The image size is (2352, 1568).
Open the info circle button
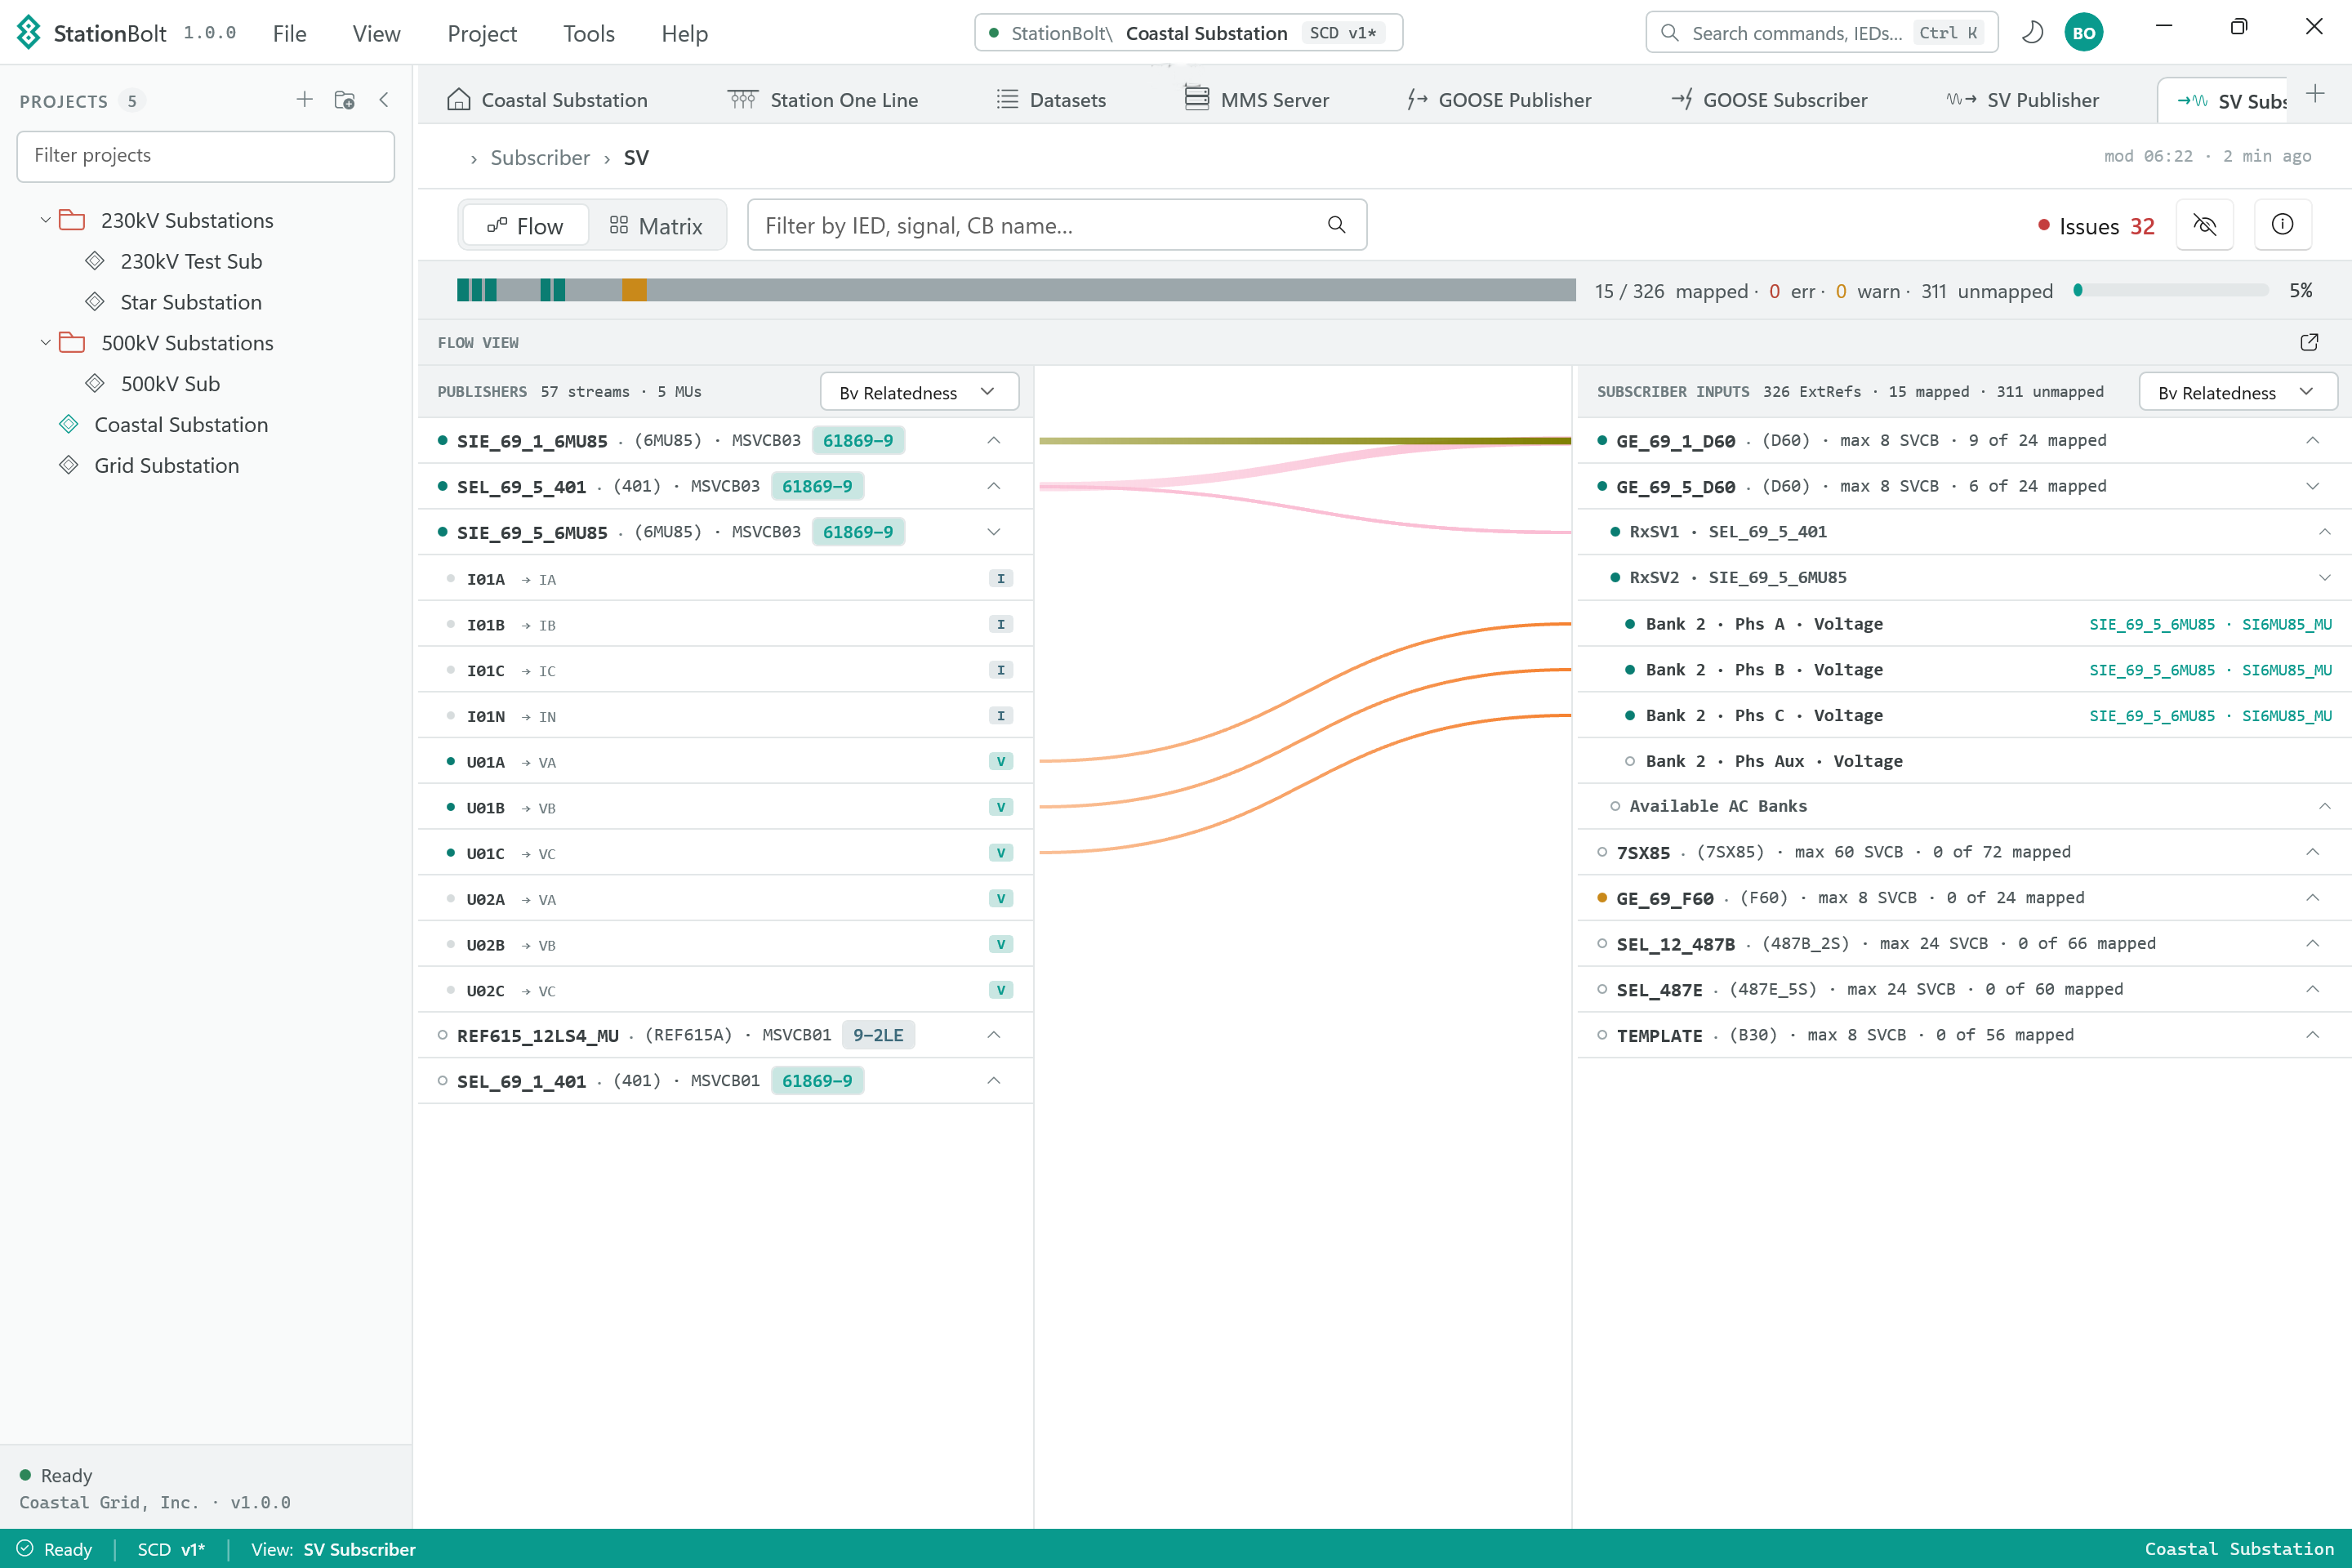(x=2283, y=225)
